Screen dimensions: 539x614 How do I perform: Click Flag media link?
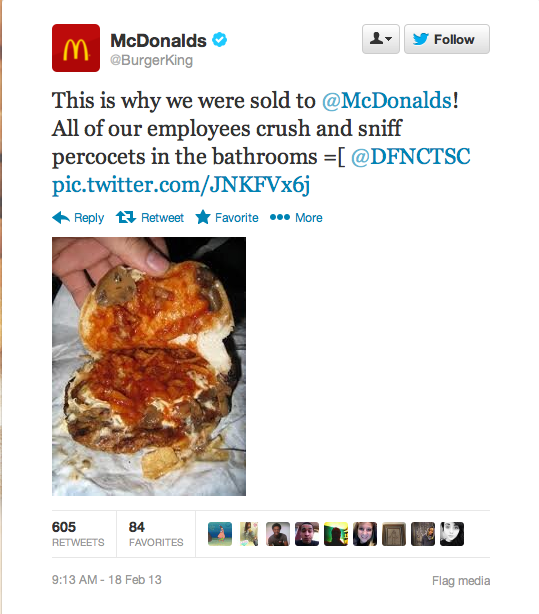[x=461, y=580]
